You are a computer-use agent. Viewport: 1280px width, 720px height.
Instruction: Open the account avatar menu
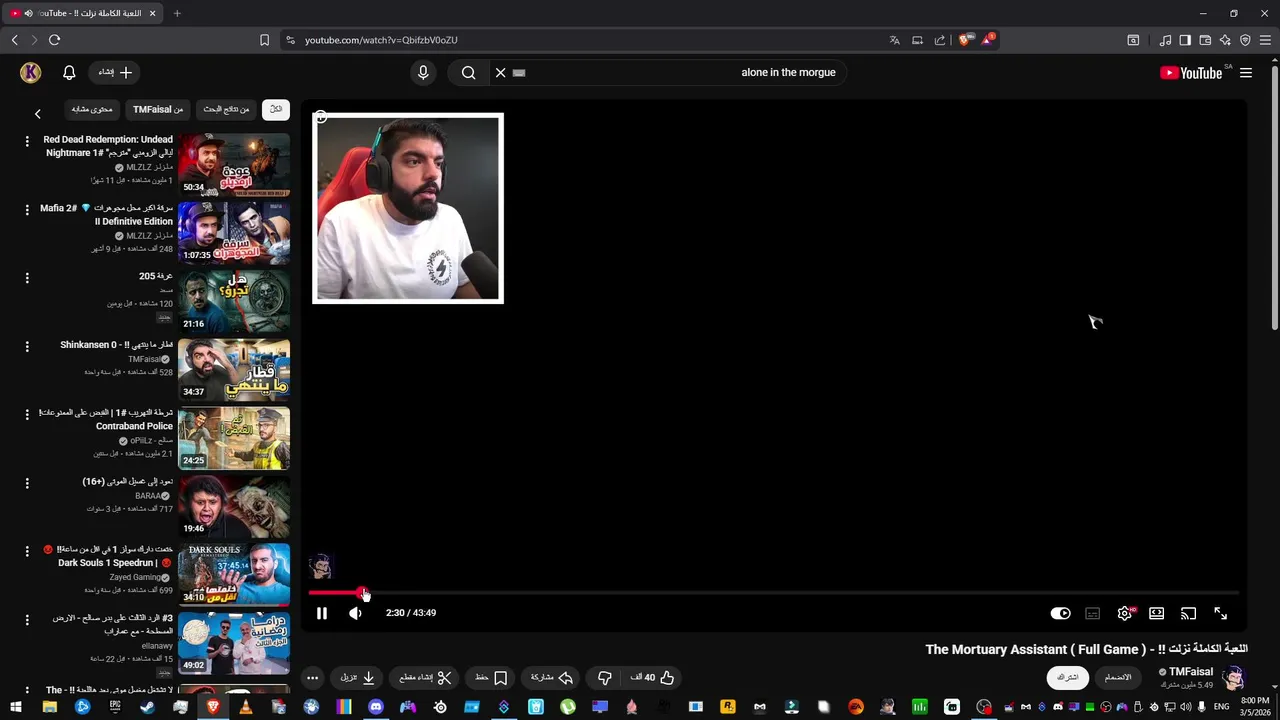(30, 72)
